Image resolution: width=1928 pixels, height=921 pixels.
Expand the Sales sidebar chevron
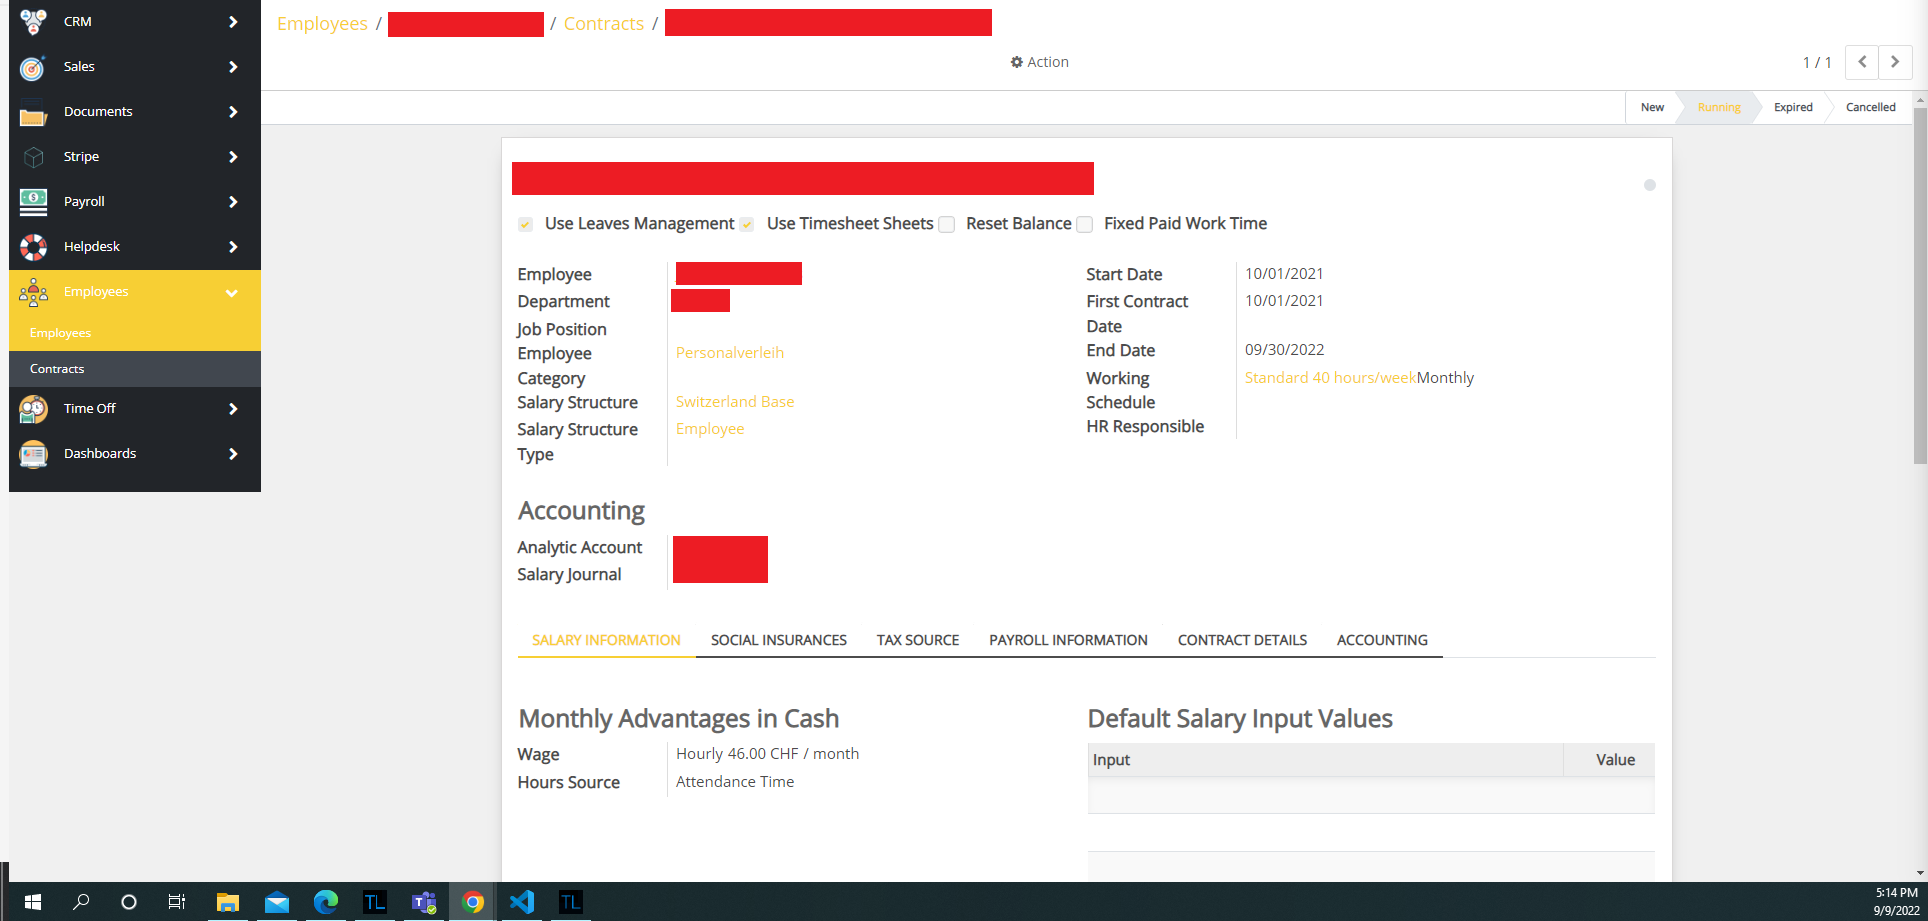coord(232,66)
